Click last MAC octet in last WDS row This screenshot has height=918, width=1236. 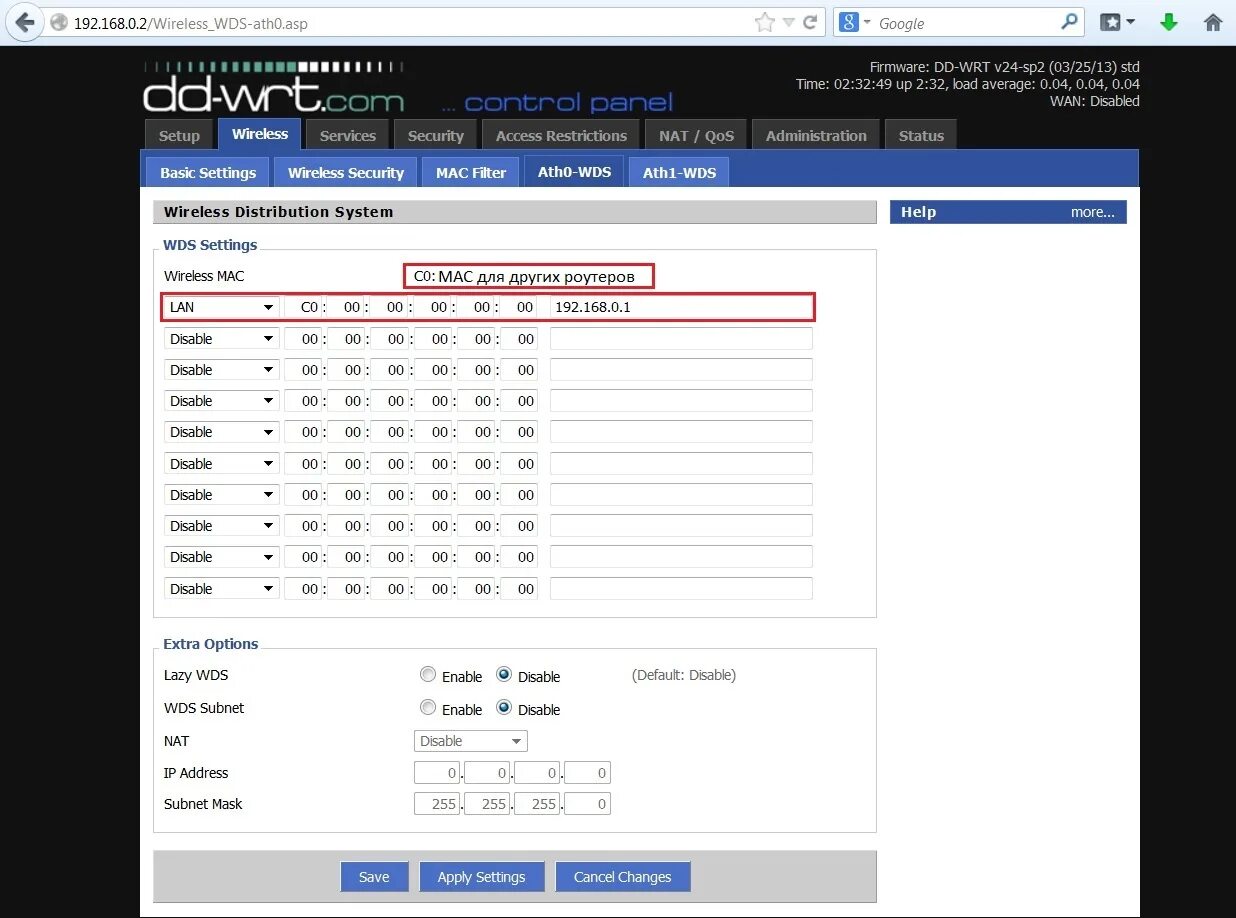(x=519, y=589)
